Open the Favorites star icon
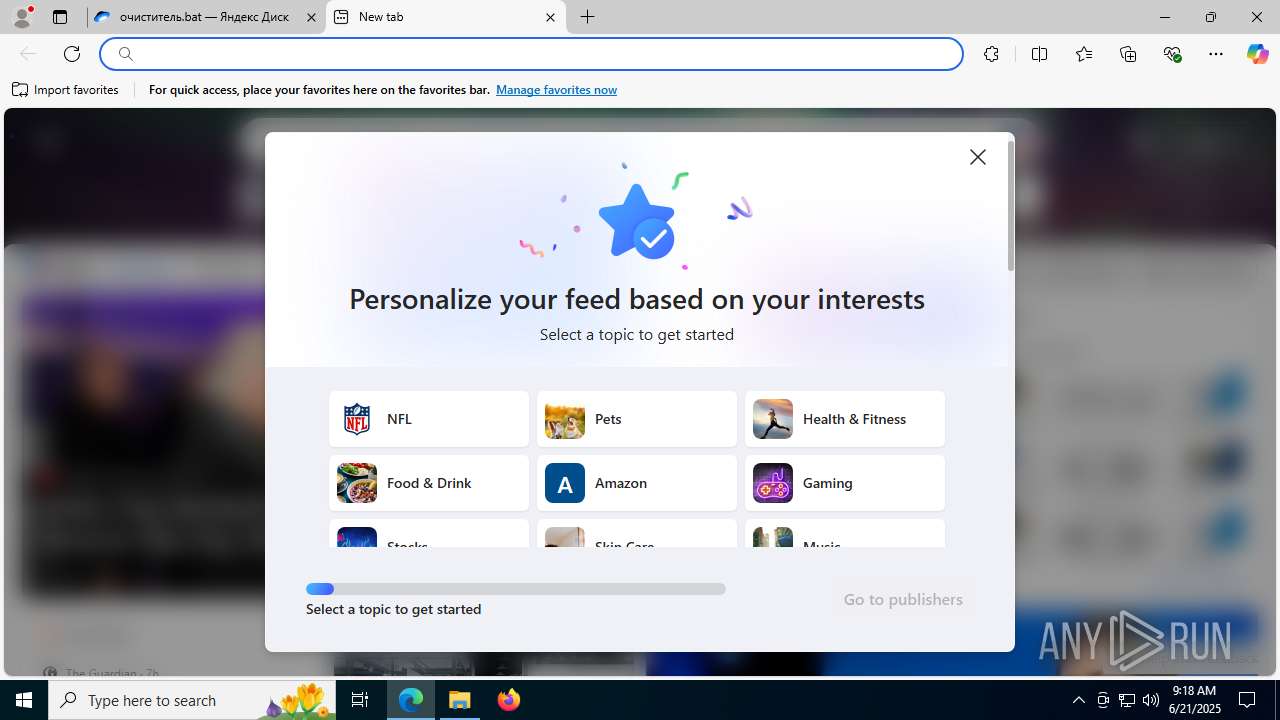Screen dimensions: 1280x720 pos(1084,54)
